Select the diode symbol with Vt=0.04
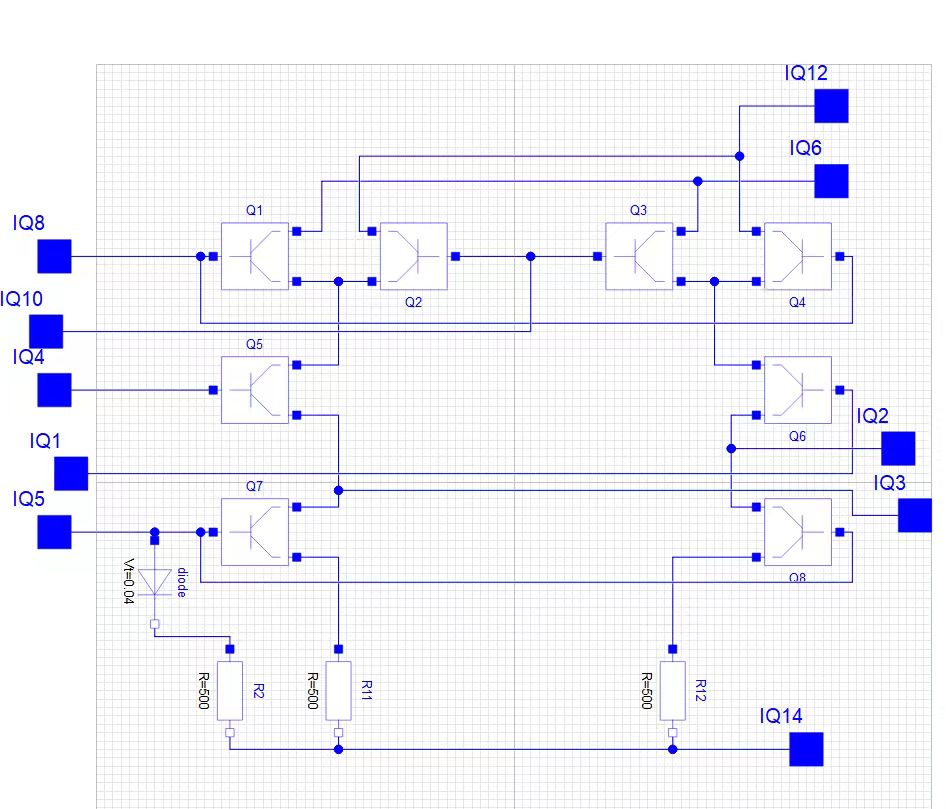The image size is (952, 809). 155,582
